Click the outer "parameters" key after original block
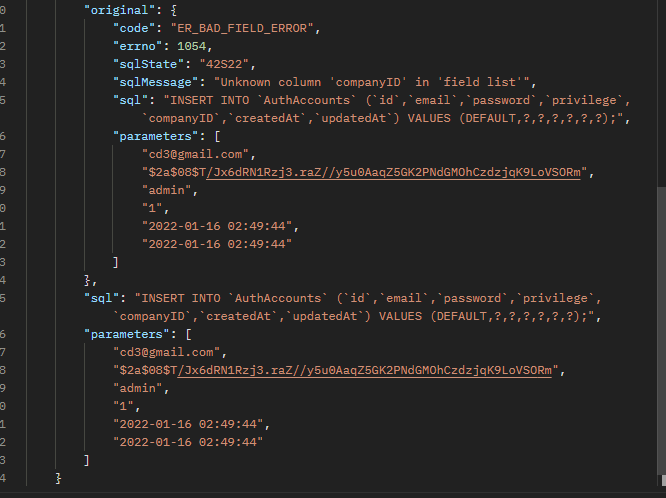Image resolution: width=666 pixels, height=498 pixels. coord(126,334)
